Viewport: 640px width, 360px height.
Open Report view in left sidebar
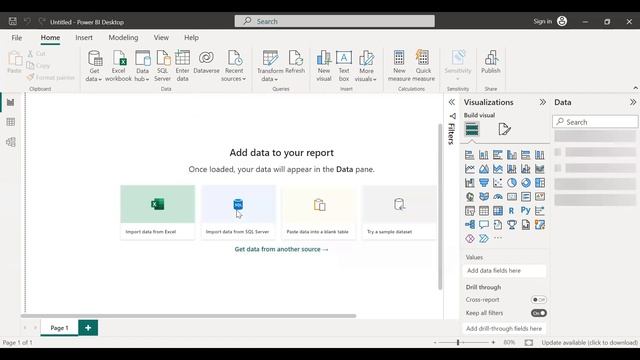click(x=11, y=102)
